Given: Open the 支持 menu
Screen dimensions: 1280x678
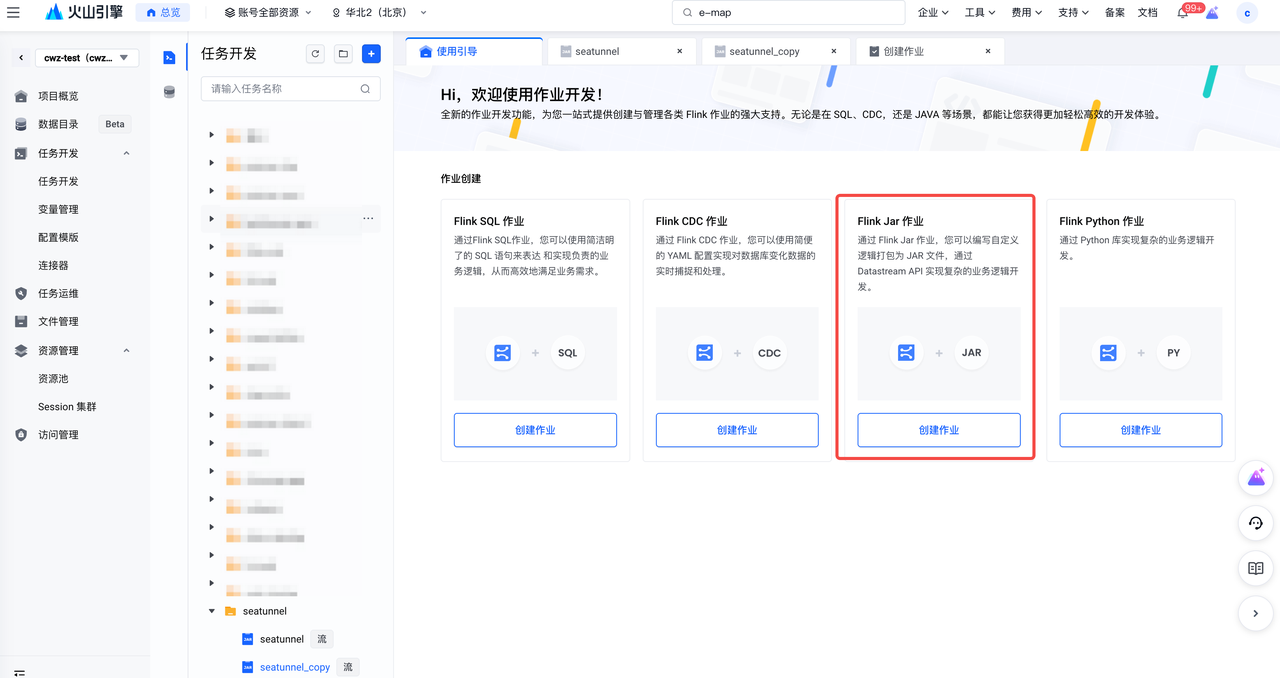Looking at the screenshot, I should (1073, 13).
